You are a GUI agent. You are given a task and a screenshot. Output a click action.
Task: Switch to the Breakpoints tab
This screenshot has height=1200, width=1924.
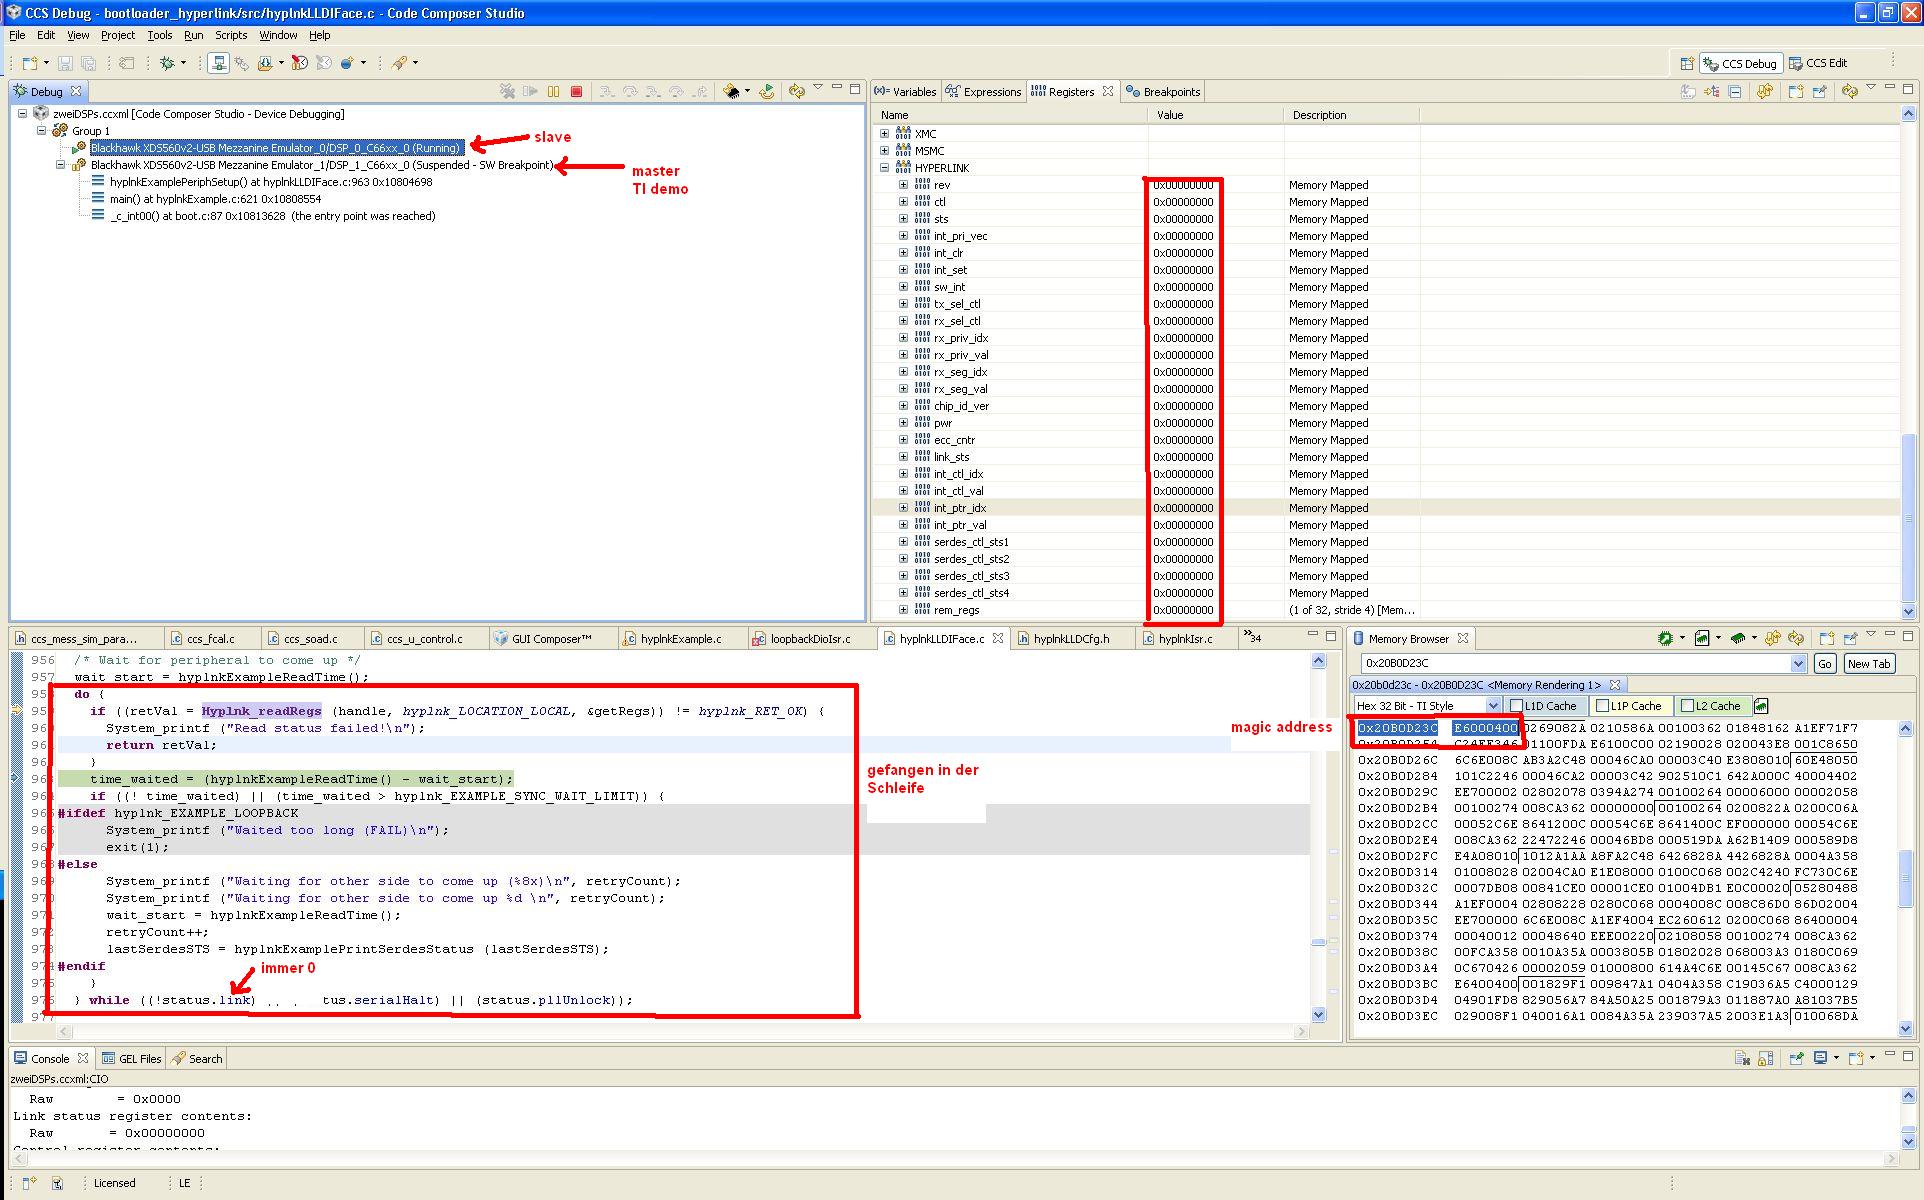(x=1163, y=92)
